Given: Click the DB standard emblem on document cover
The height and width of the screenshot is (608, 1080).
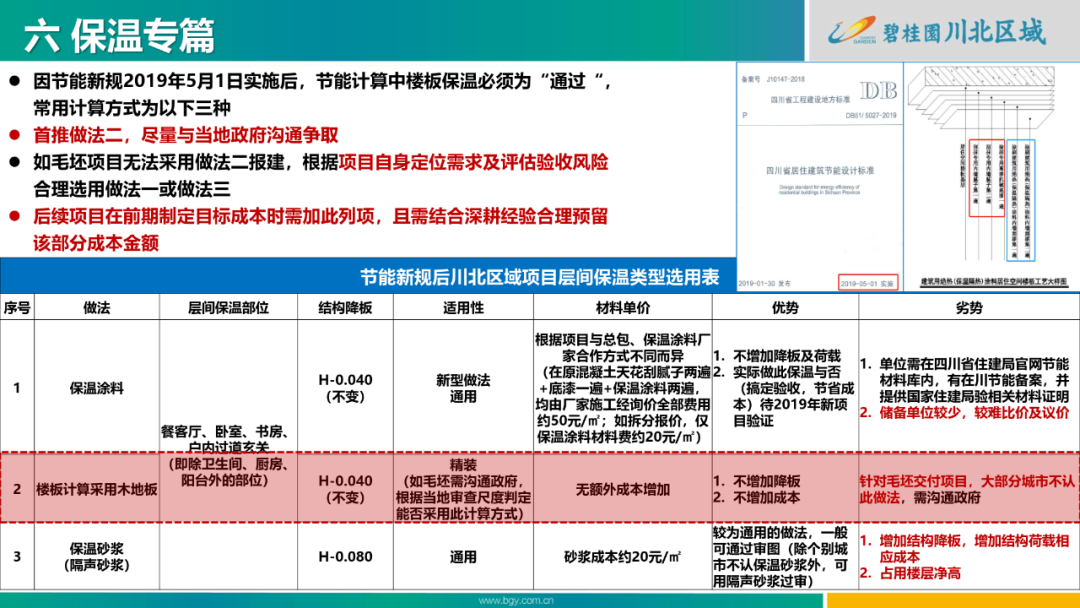Looking at the screenshot, I should [x=878, y=88].
